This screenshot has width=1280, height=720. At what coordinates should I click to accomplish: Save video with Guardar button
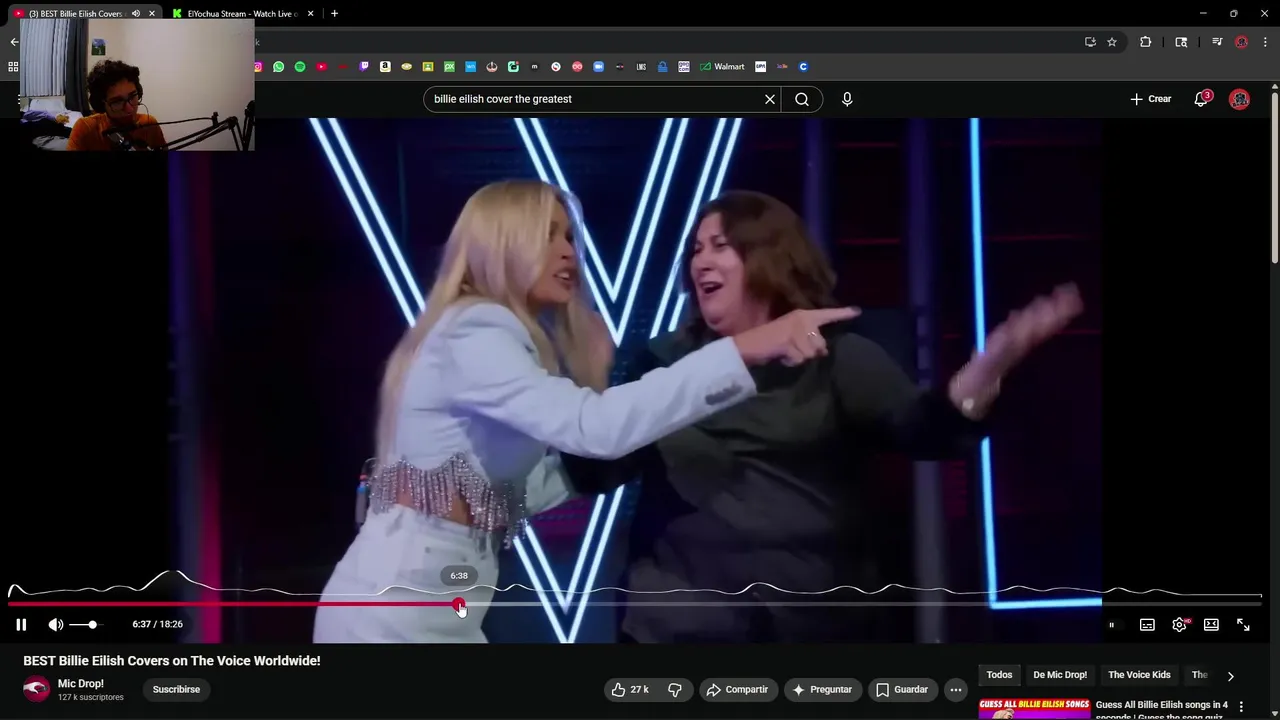point(902,689)
